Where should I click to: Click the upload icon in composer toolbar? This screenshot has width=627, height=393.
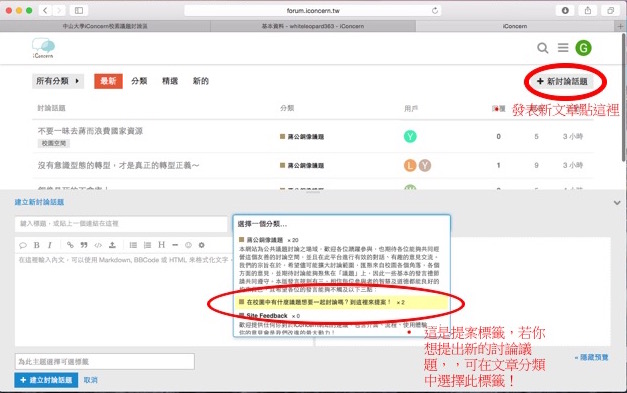coord(112,245)
